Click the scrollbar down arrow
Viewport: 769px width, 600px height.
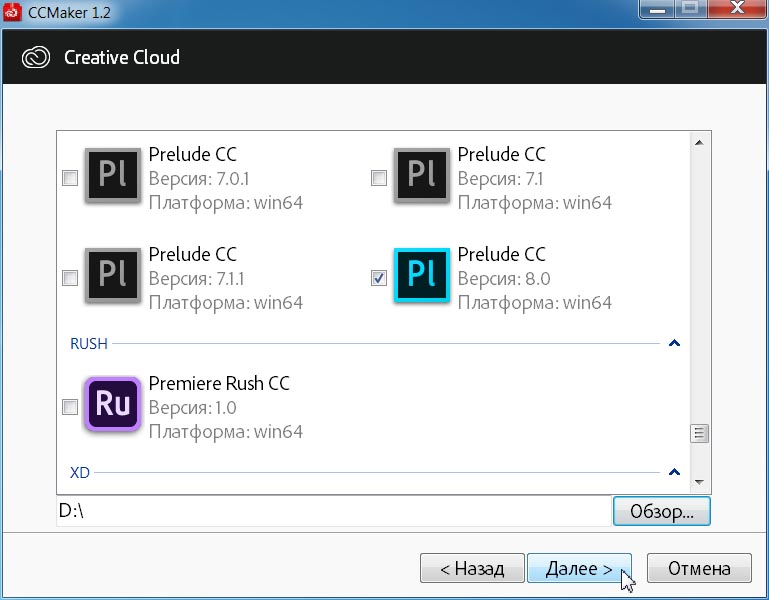[x=699, y=482]
